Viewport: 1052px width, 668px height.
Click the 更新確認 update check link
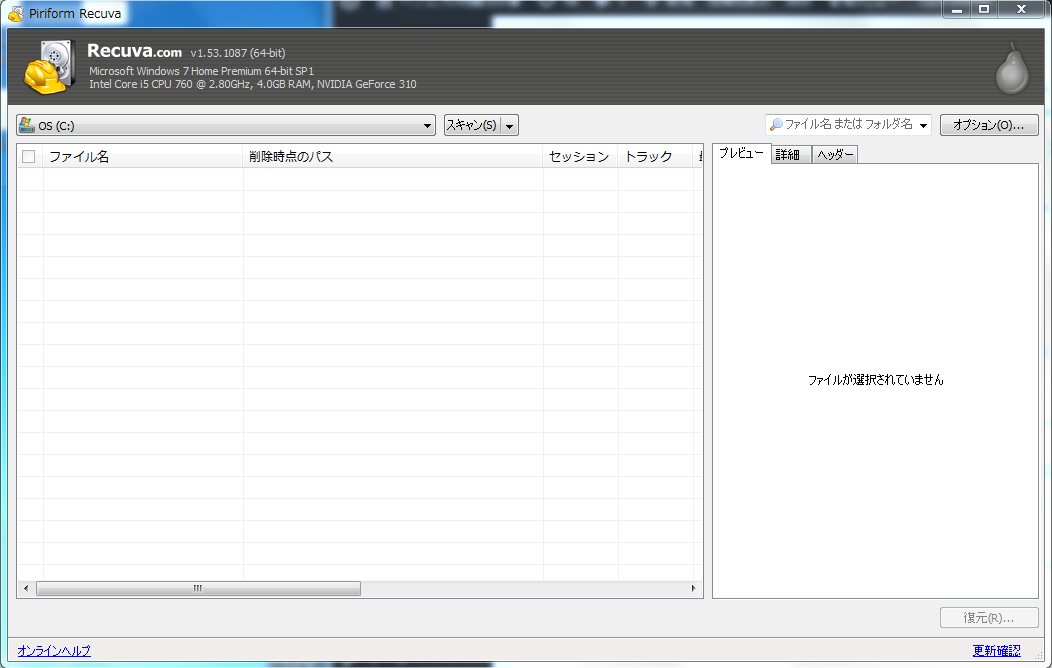click(996, 651)
